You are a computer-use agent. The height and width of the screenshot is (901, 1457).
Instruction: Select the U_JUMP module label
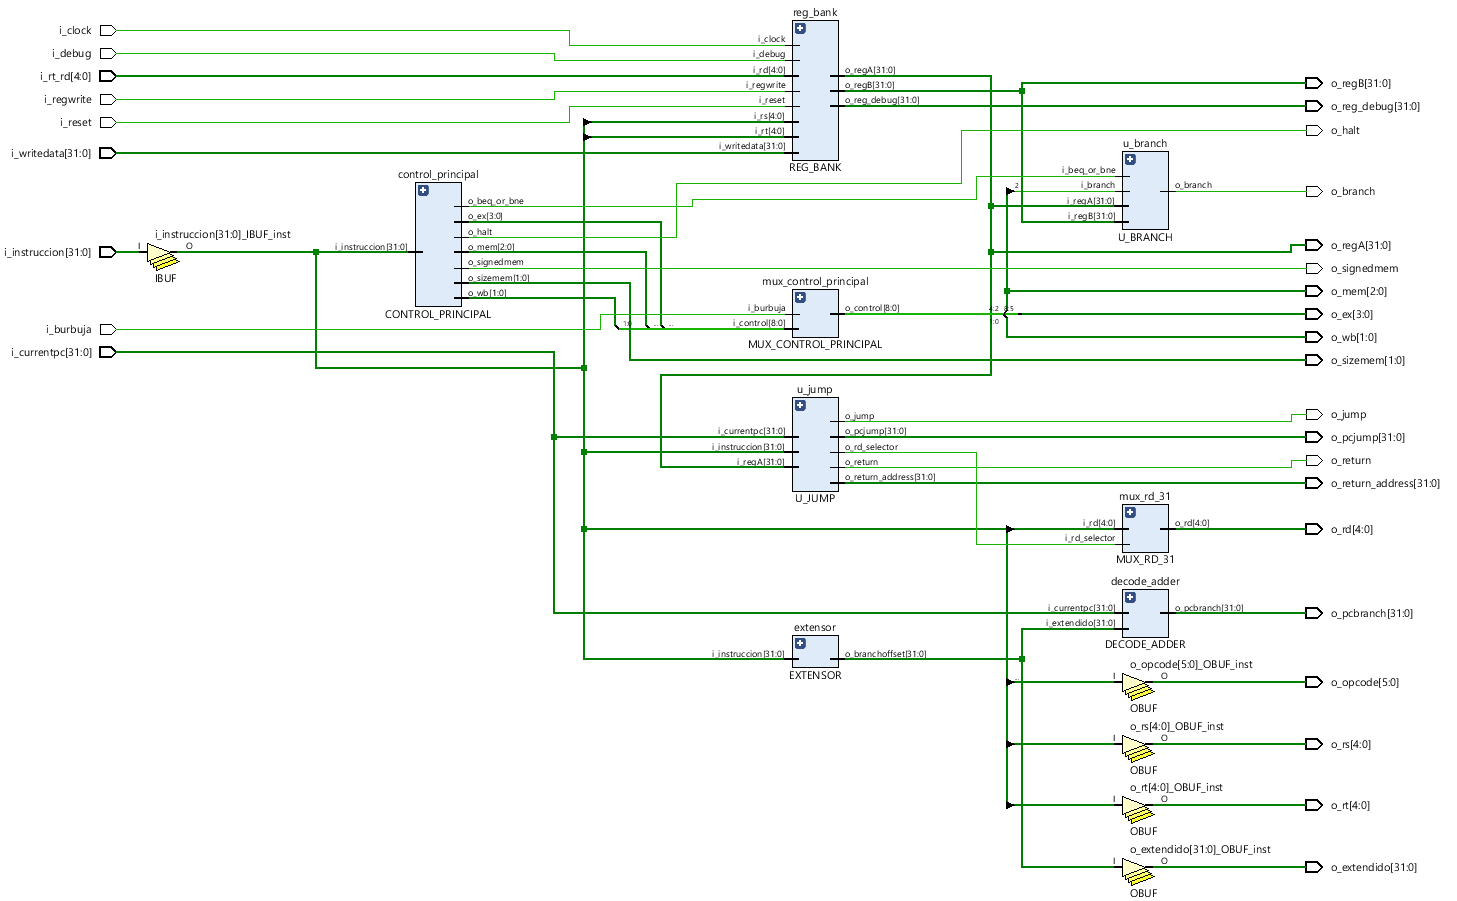(x=815, y=498)
